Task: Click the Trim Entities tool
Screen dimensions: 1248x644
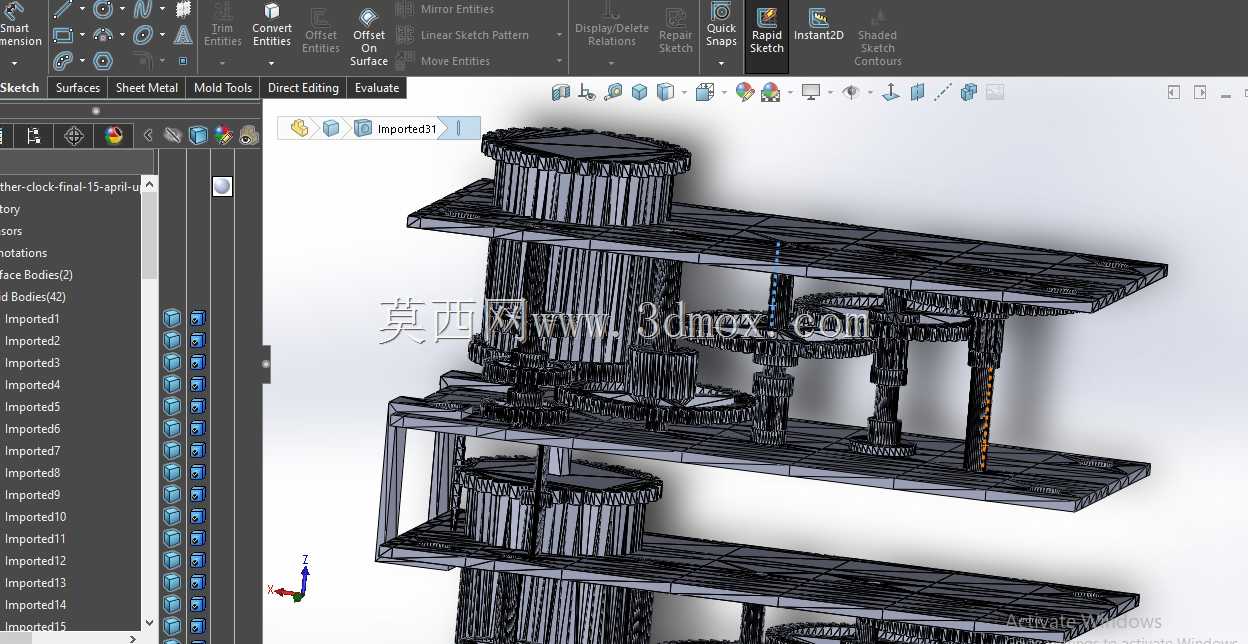Action: click(223, 25)
